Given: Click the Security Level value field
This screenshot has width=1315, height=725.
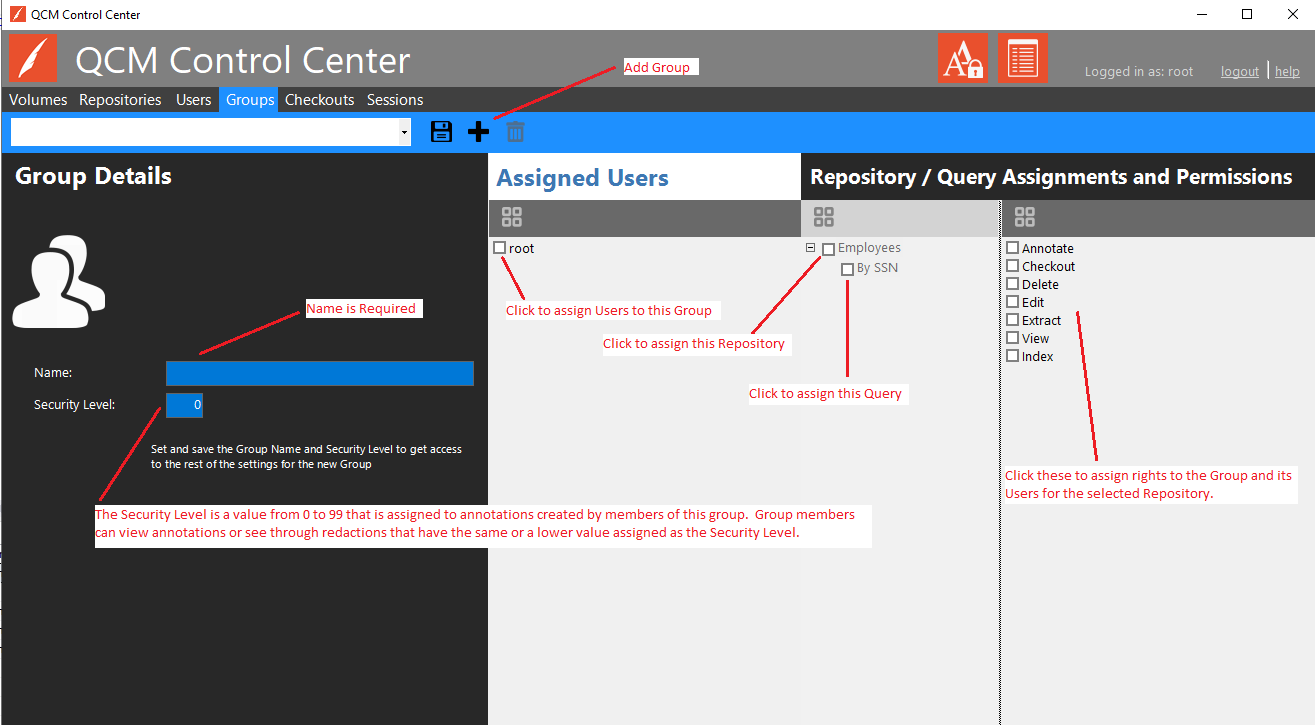Looking at the screenshot, I should (184, 405).
